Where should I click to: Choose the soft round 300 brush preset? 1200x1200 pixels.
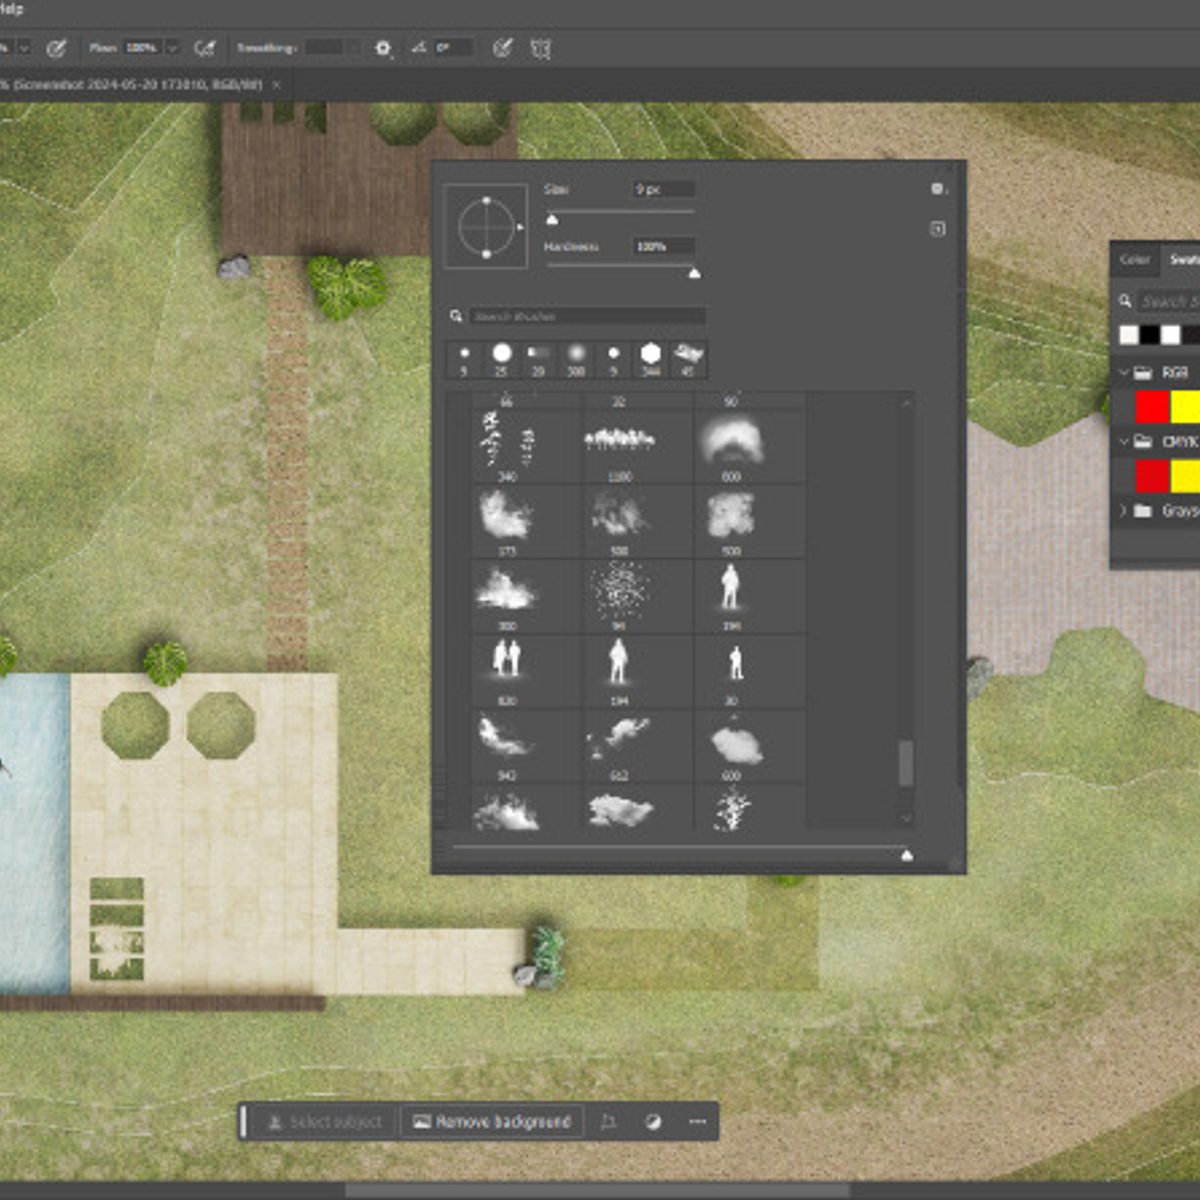click(x=578, y=355)
